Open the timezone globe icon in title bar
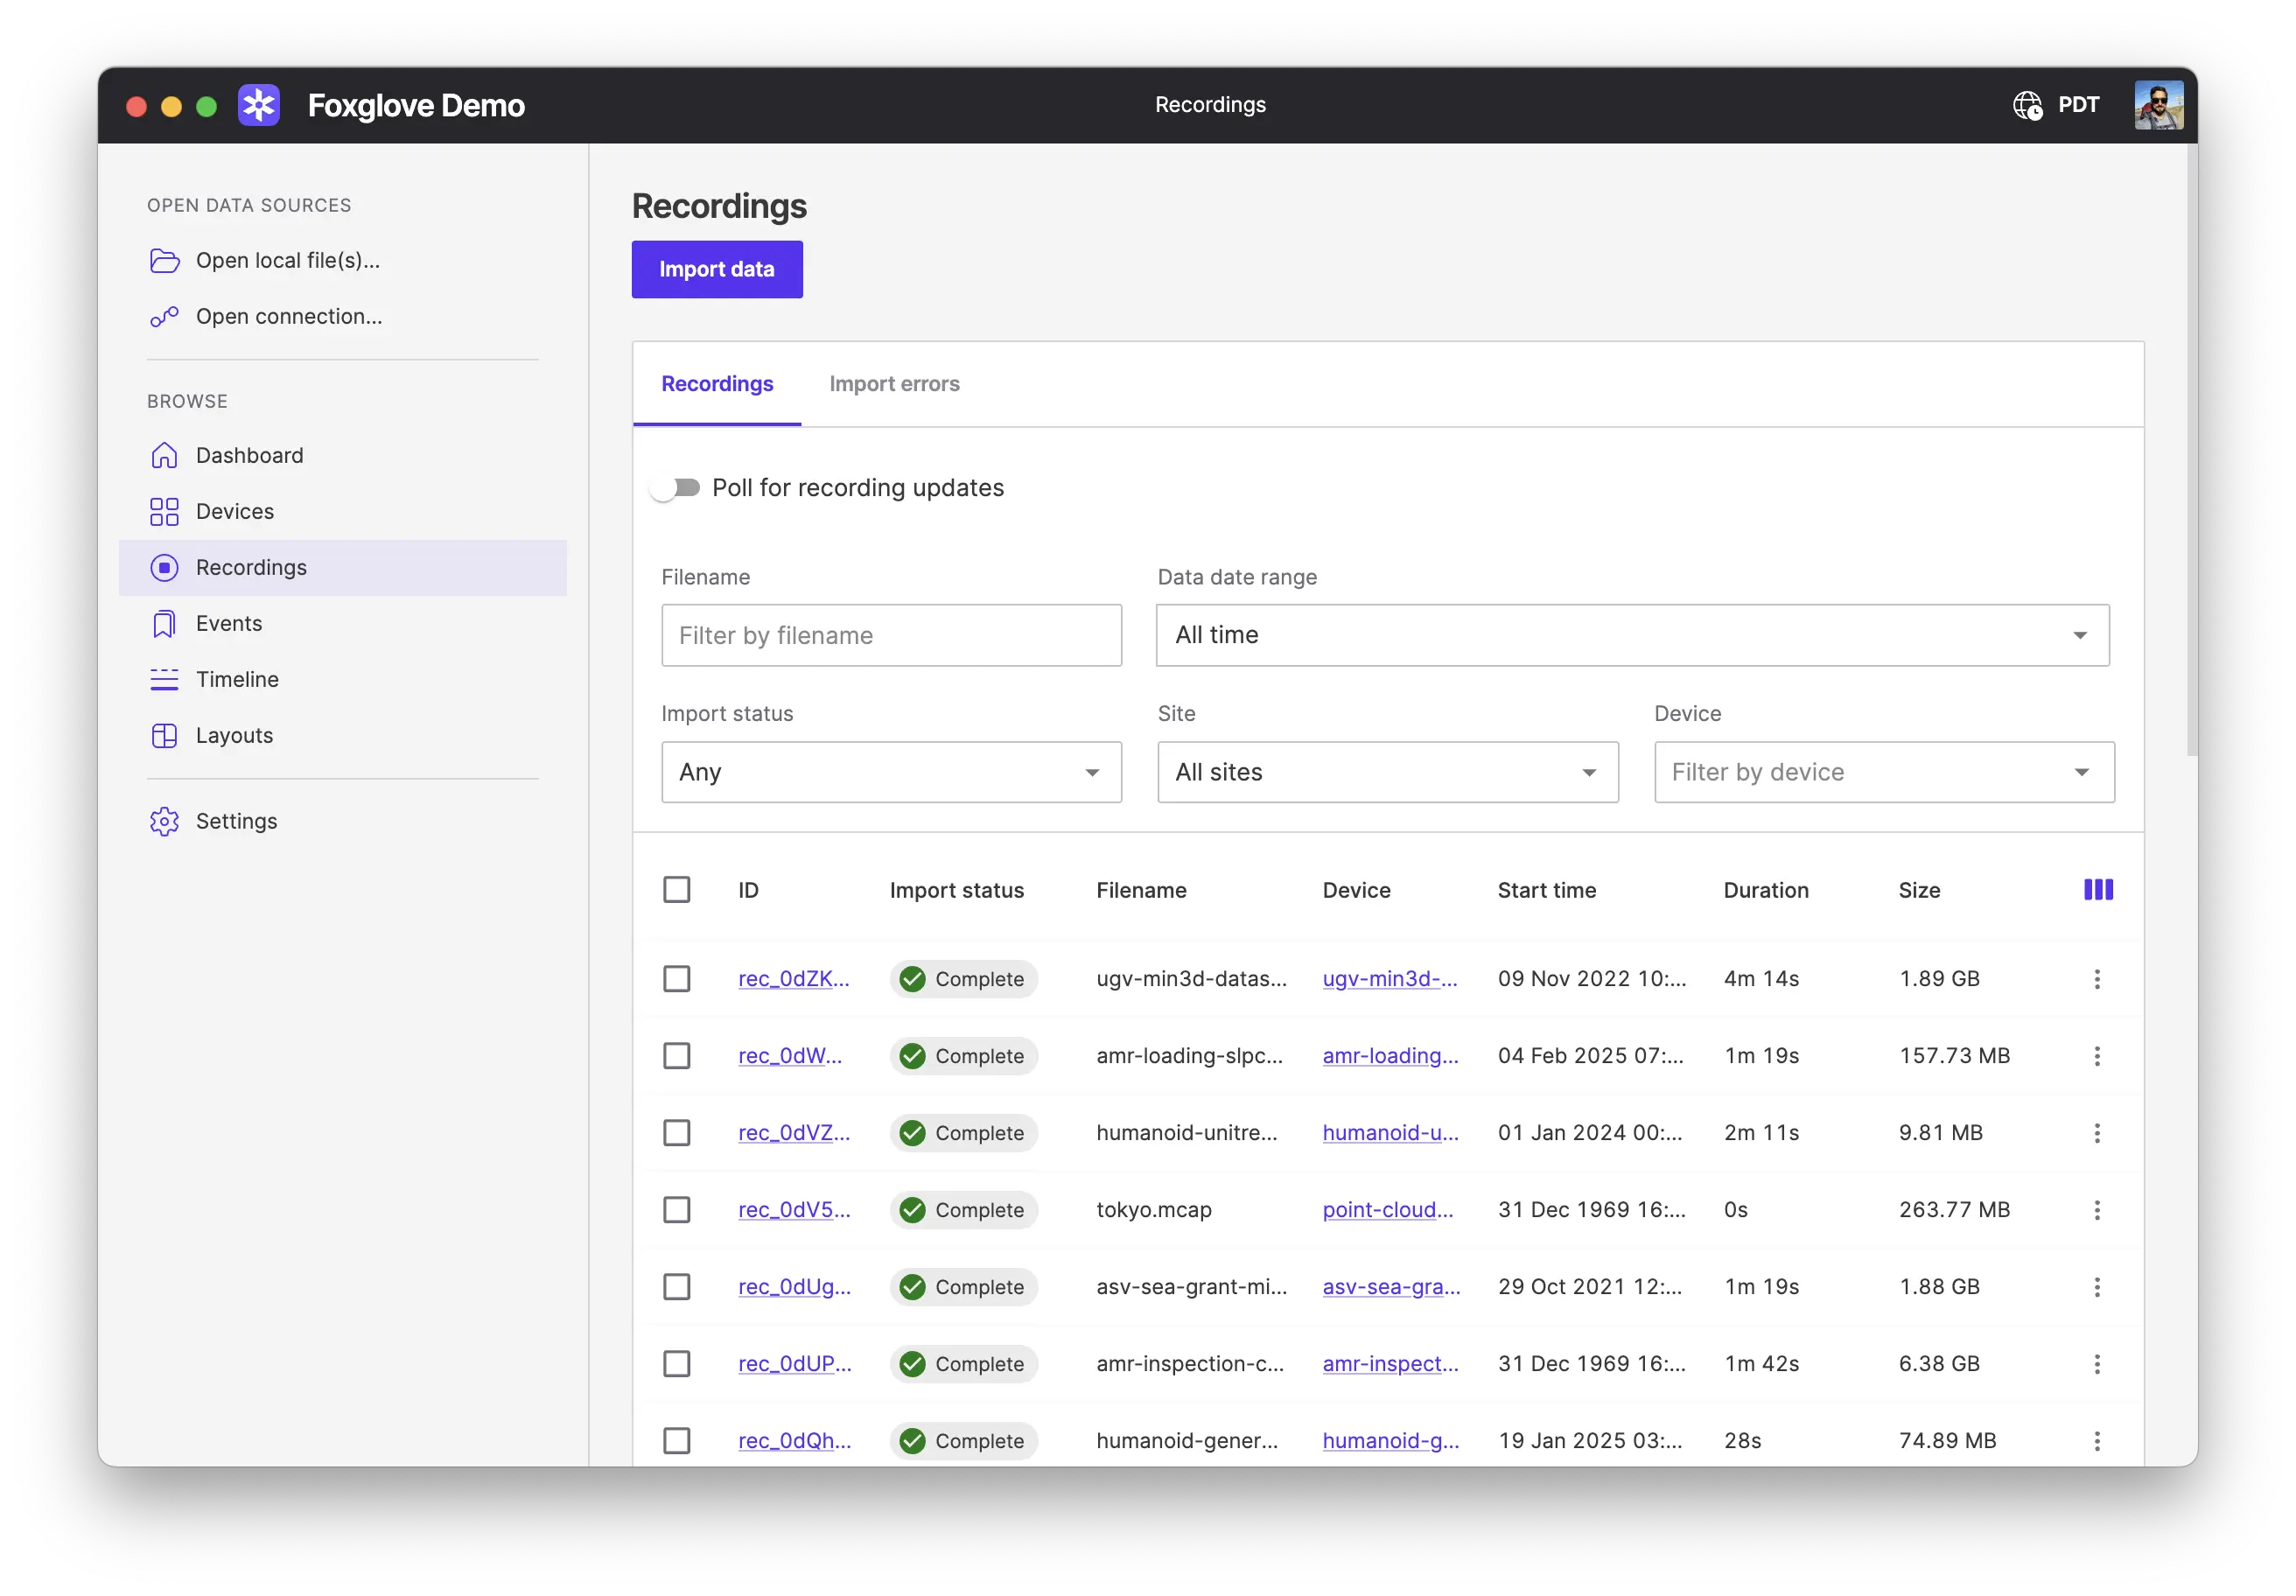The height and width of the screenshot is (1596, 2296). point(2027,104)
